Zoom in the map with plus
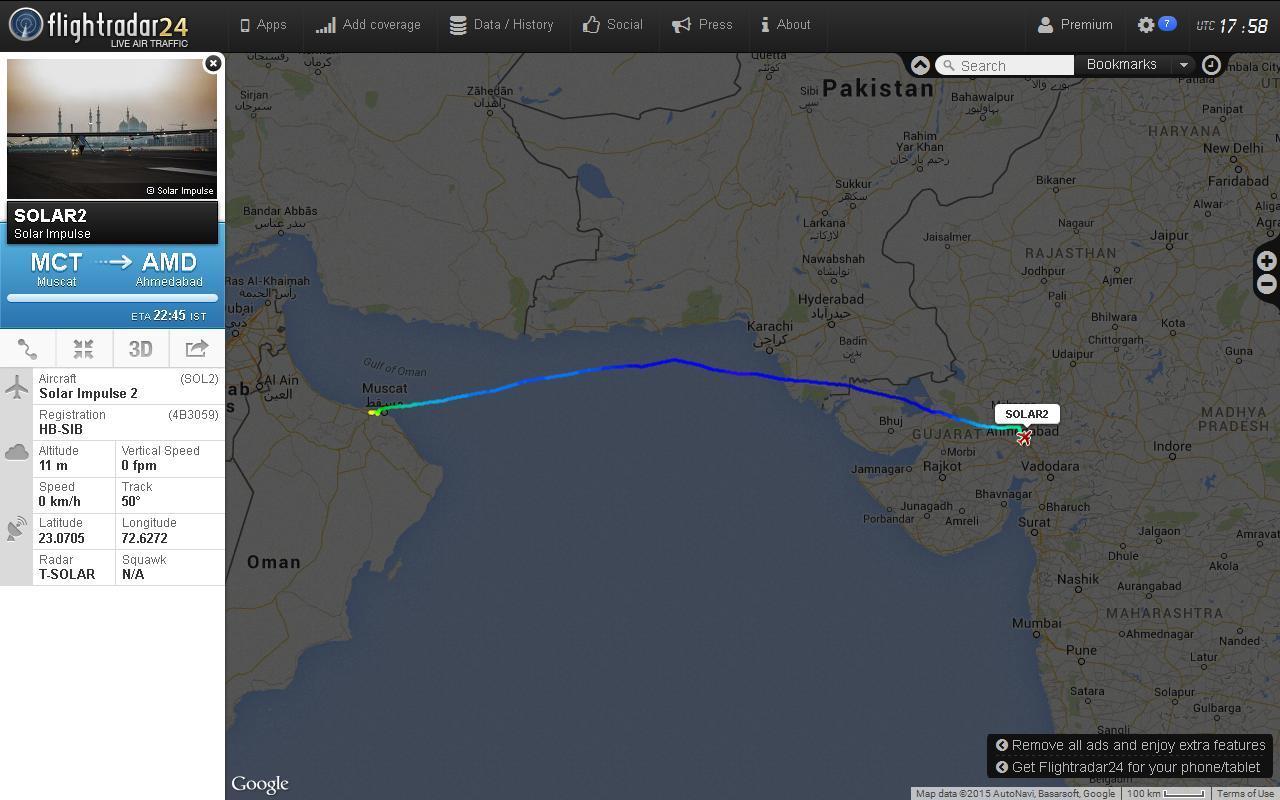 tap(1267, 261)
